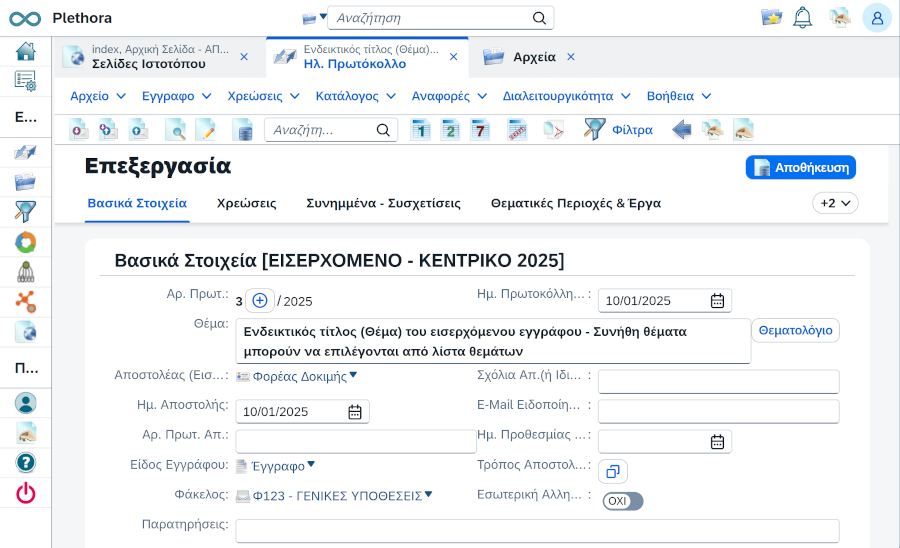Click the Παρατηρήσεις remarks field
Screen dimensions: 900x548
[537, 531]
